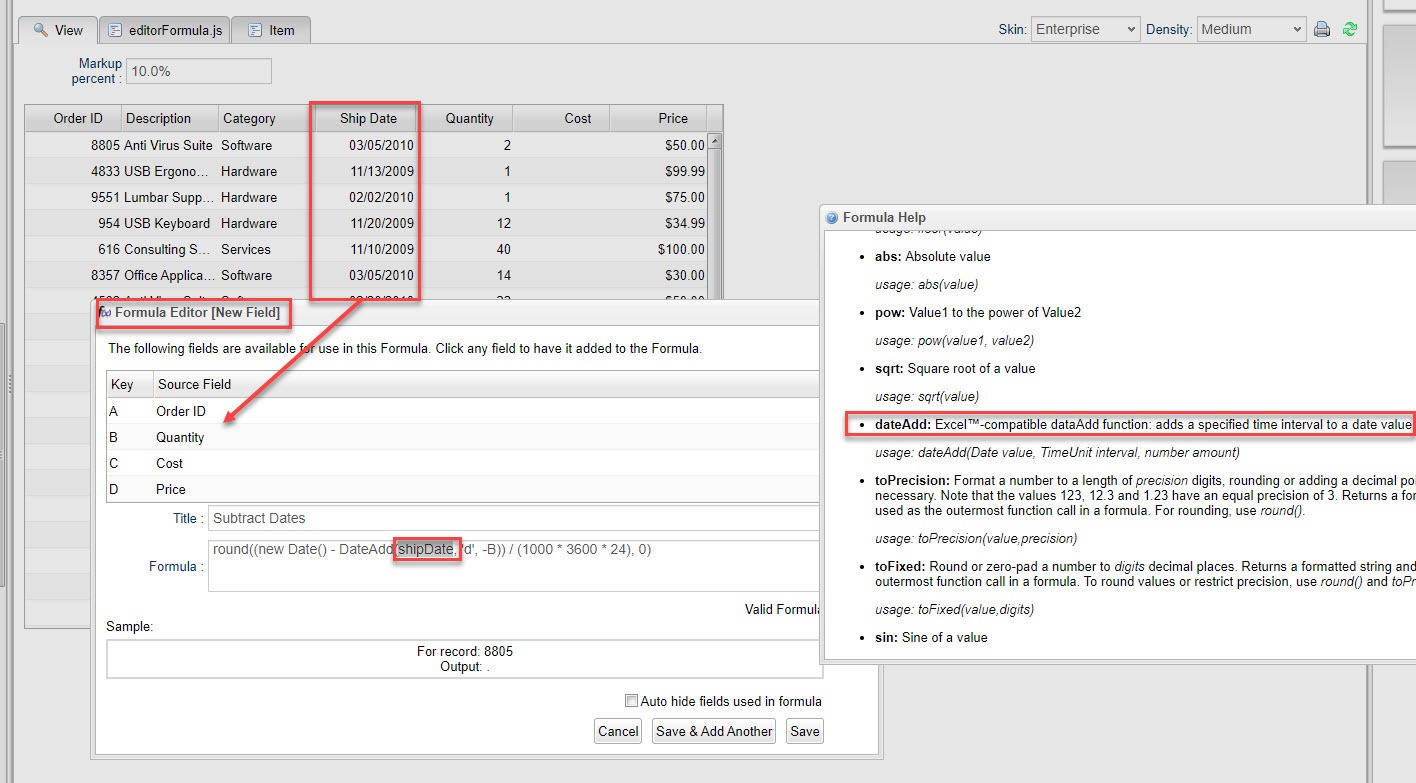Image resolution: width=1416 pixels, height=783 pixels.
Task: Select the 8357 Office Applica... row
Action: [366, 275]
